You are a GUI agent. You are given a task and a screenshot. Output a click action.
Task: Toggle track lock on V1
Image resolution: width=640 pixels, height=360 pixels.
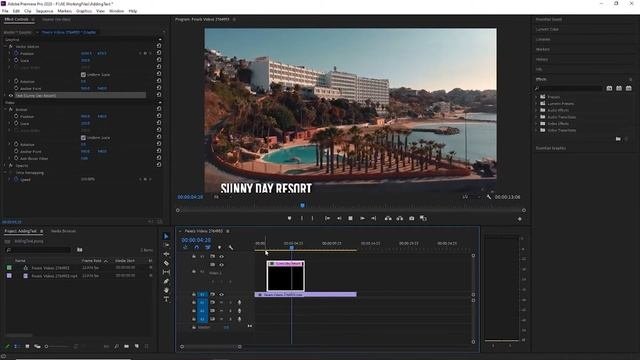tap(194, 294)
